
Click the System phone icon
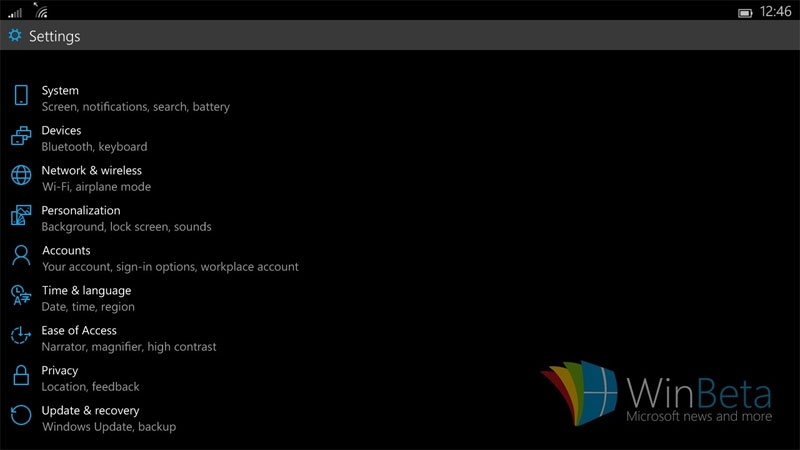click(x=21, y=96)
